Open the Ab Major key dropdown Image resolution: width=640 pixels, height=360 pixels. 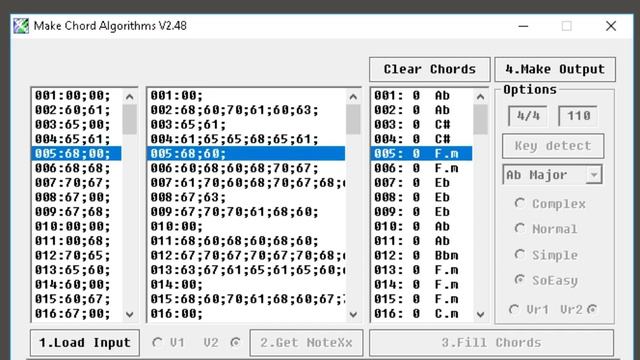[594, 175]
